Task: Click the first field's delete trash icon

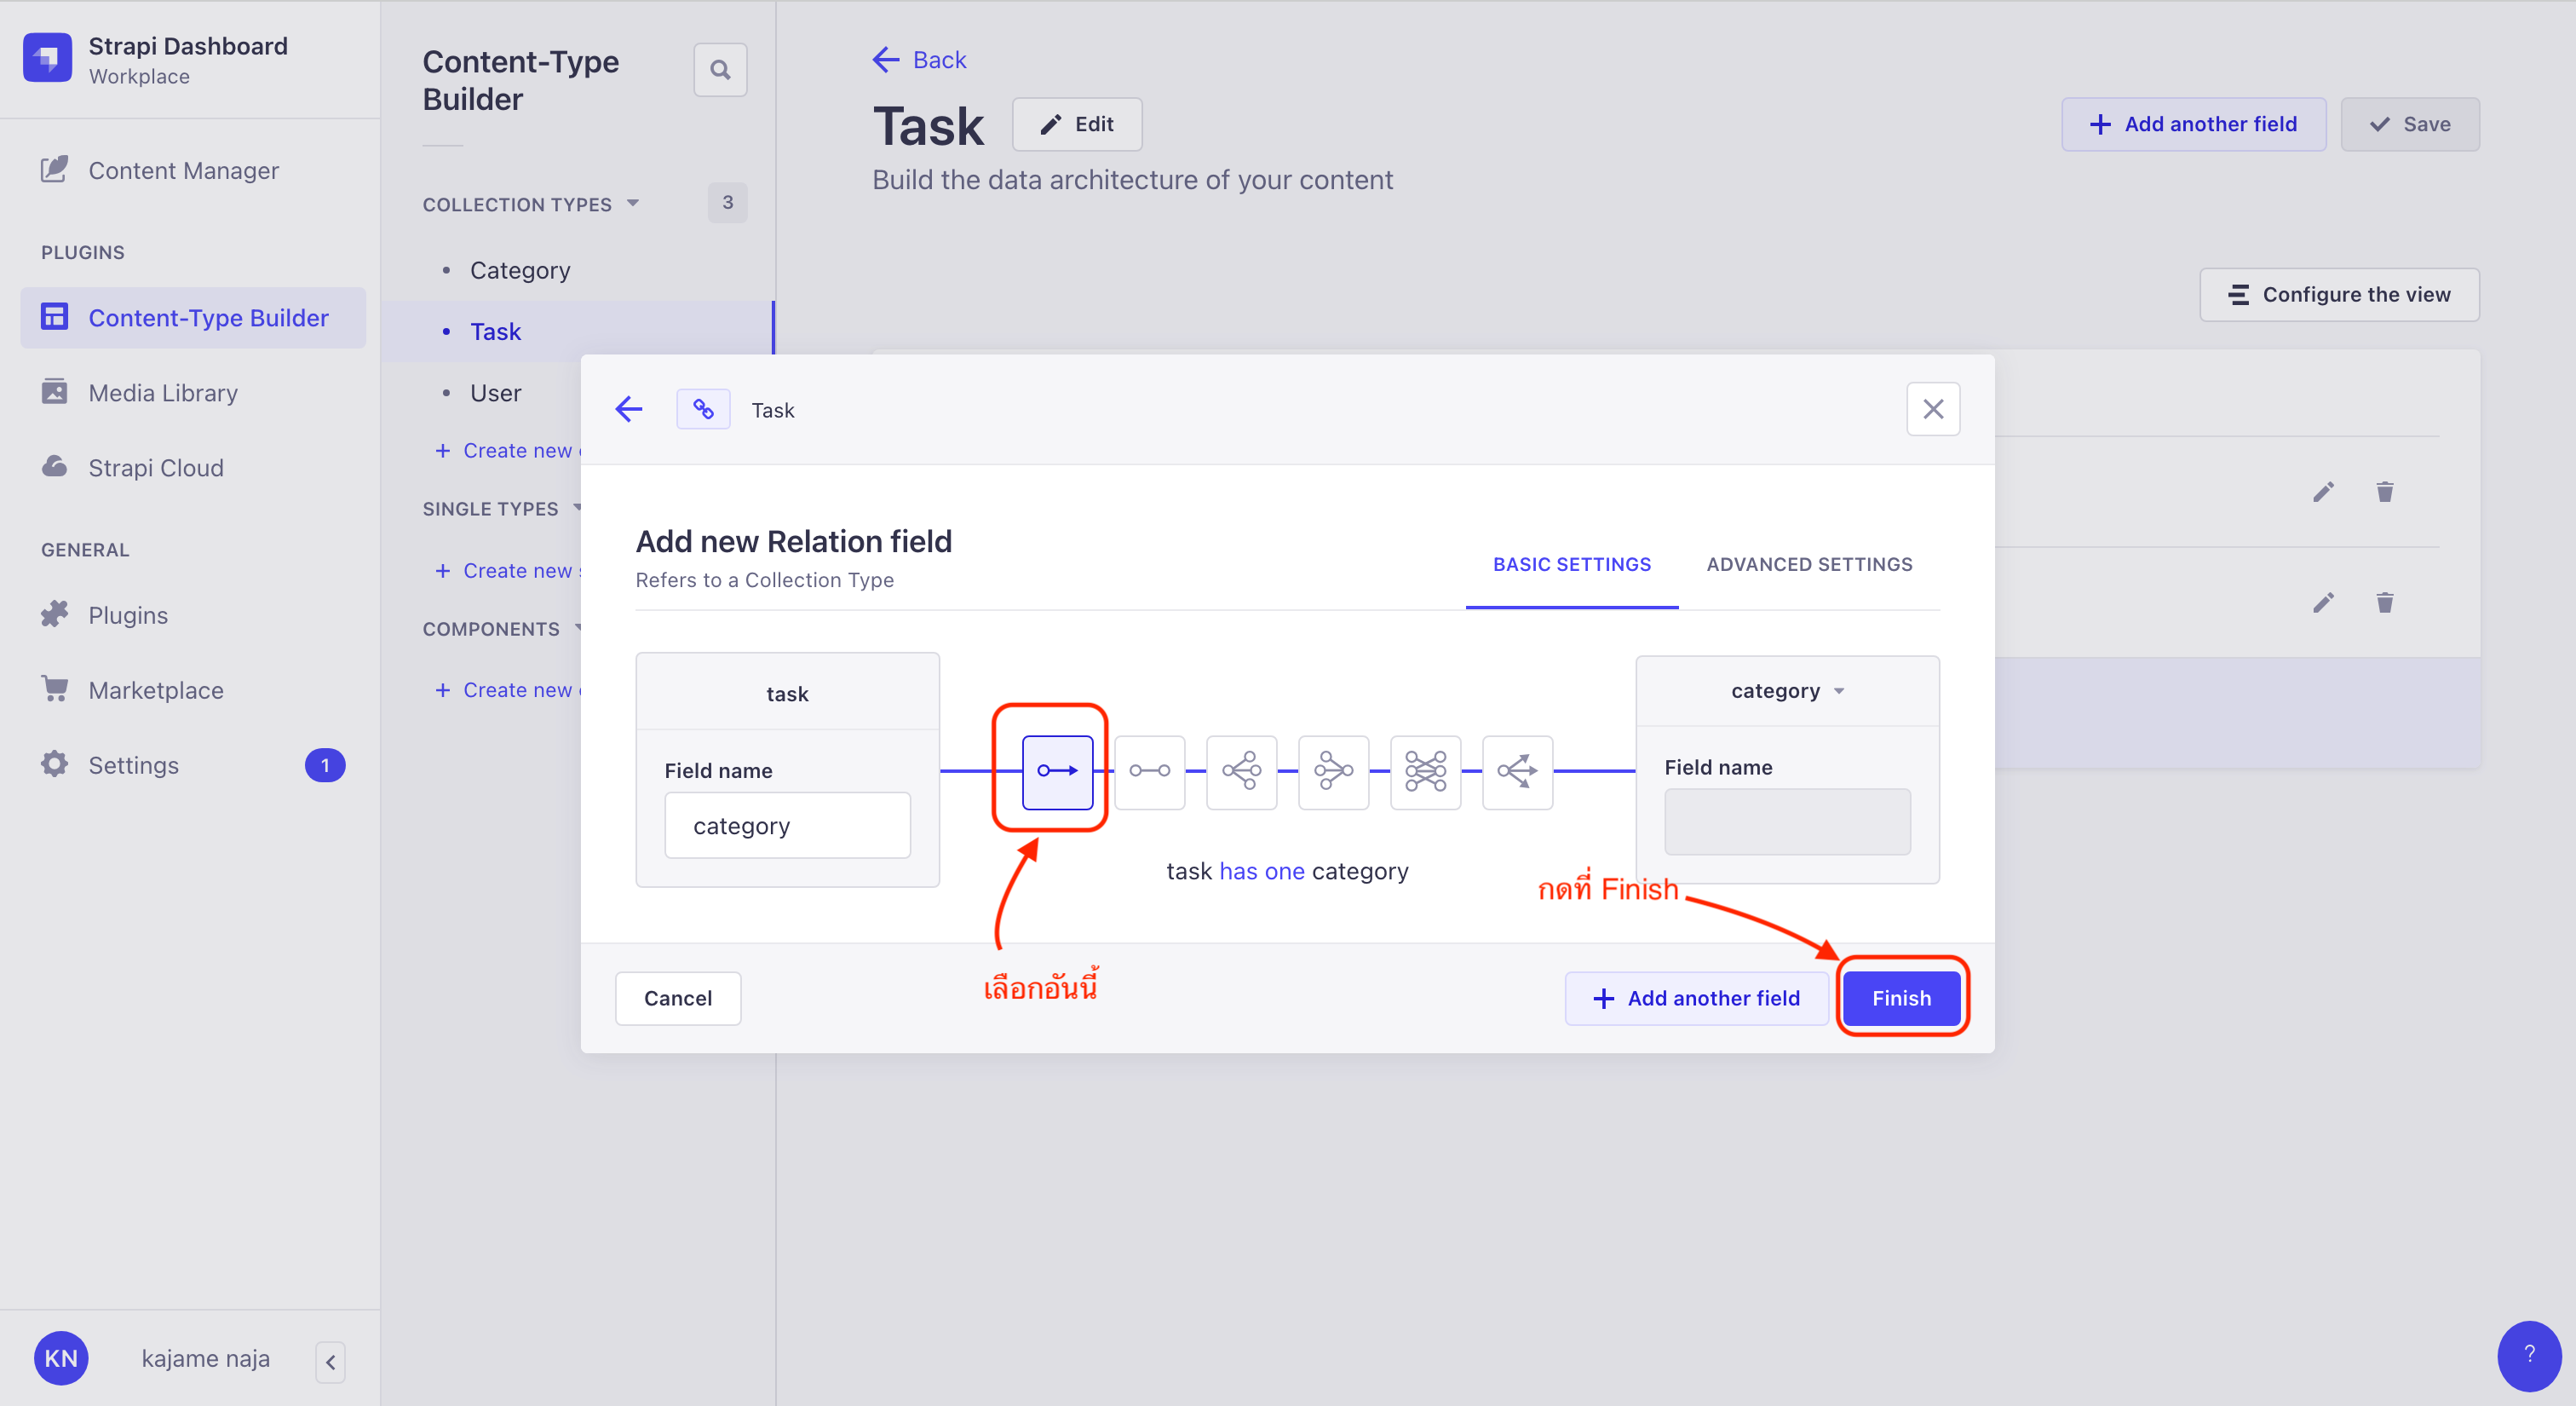Action: tap(2385, 492)
